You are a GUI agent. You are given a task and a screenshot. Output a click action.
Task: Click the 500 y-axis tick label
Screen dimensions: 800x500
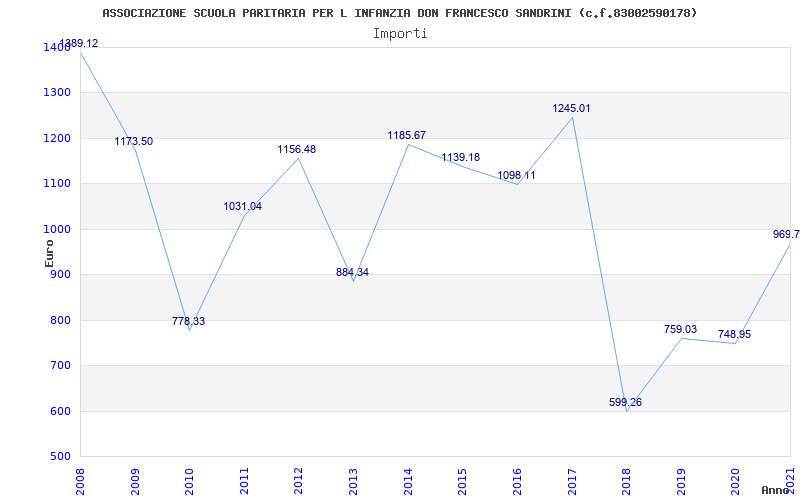61,457
